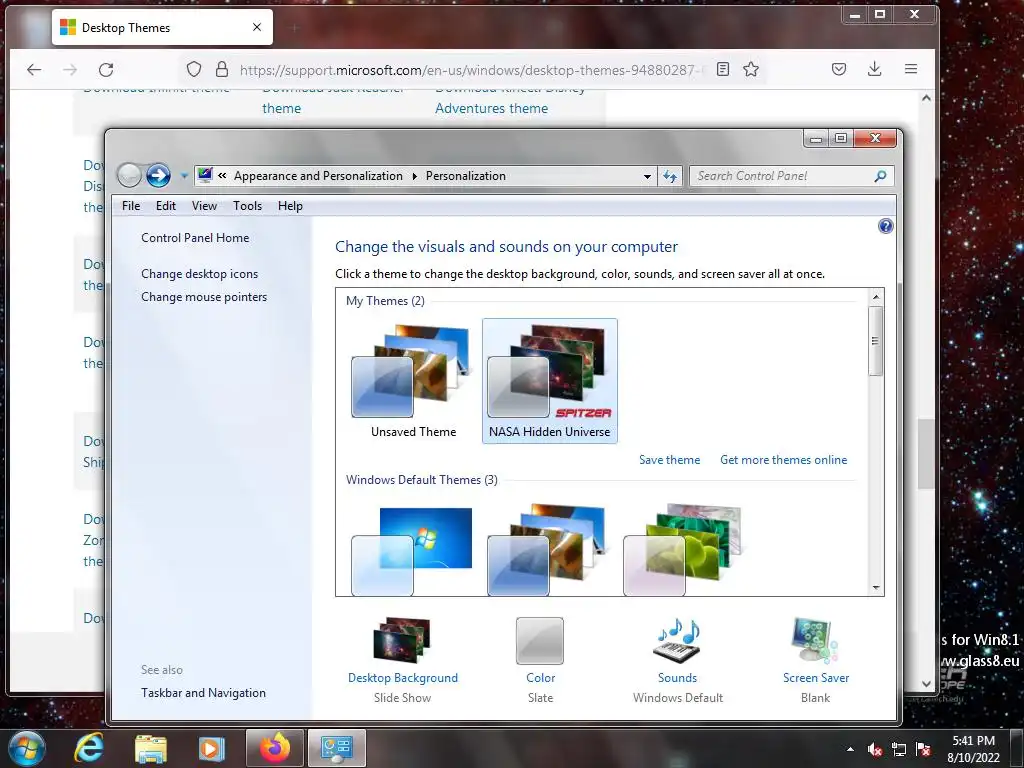Bookmark this page with the star
Viewport: 1024px width, 768px height.
point(751,69)
